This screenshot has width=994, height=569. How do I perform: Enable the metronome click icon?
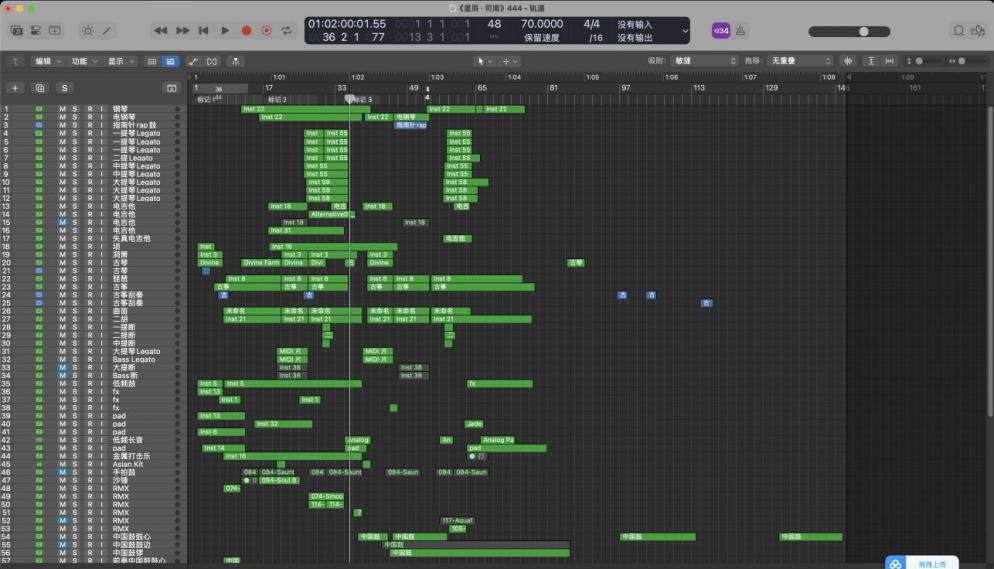(x=741, y=31)
